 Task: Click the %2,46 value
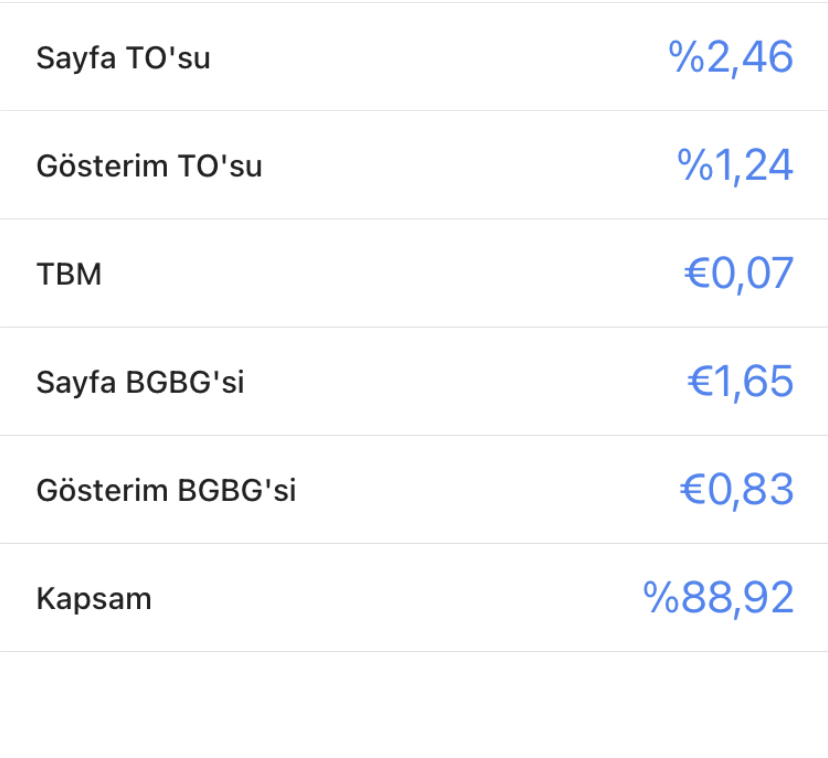point(731,57)
